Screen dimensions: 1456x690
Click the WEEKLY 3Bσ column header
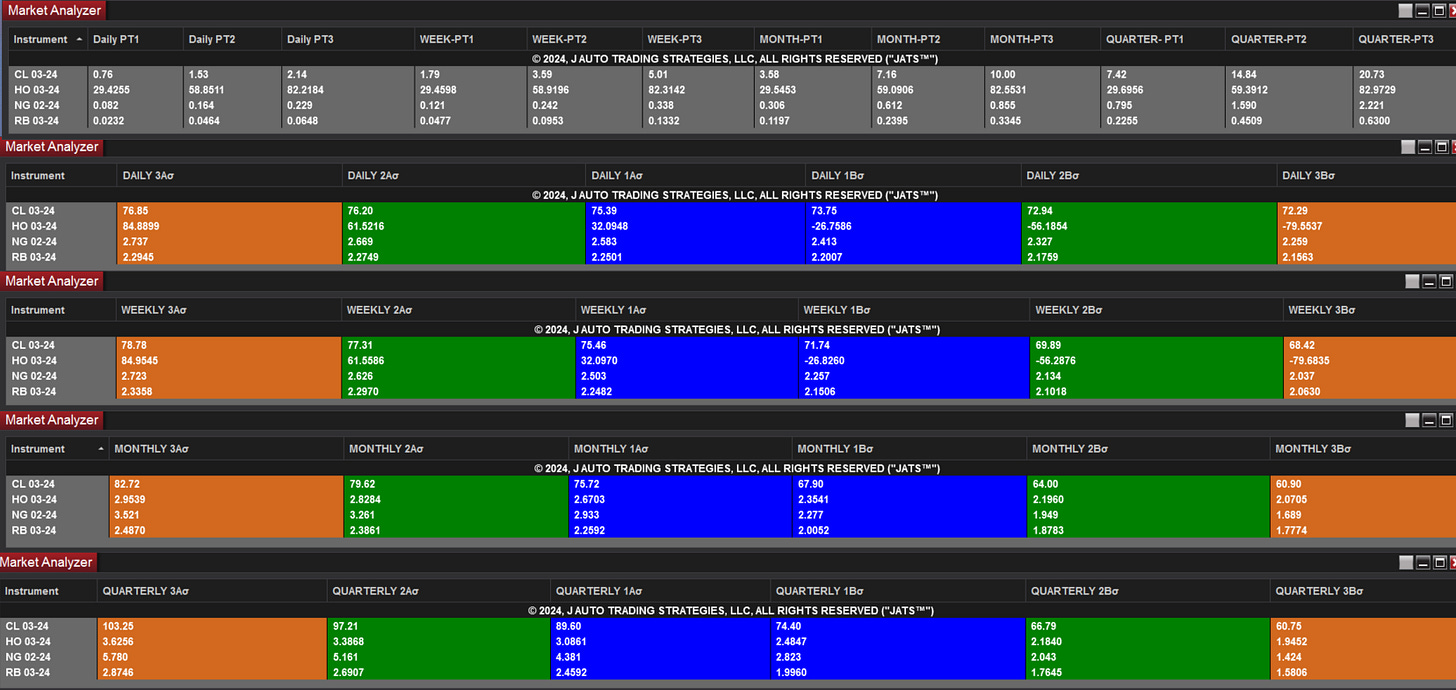coord(1370,311)
